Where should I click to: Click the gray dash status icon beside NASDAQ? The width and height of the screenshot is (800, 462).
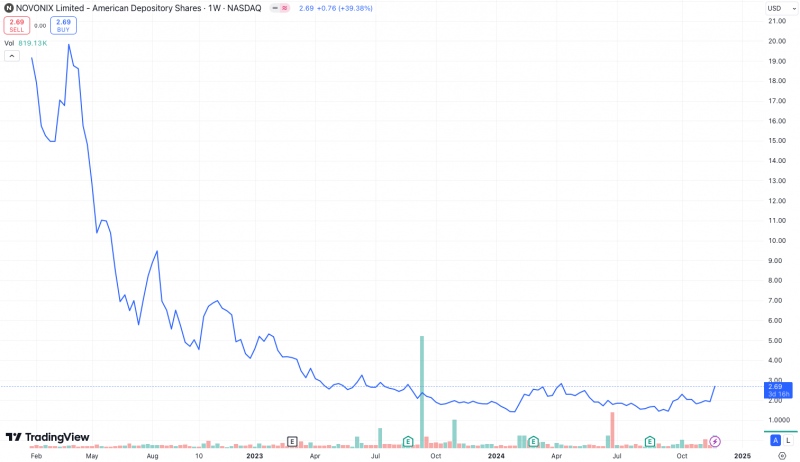pyautogui.click(x=275, y=8)
